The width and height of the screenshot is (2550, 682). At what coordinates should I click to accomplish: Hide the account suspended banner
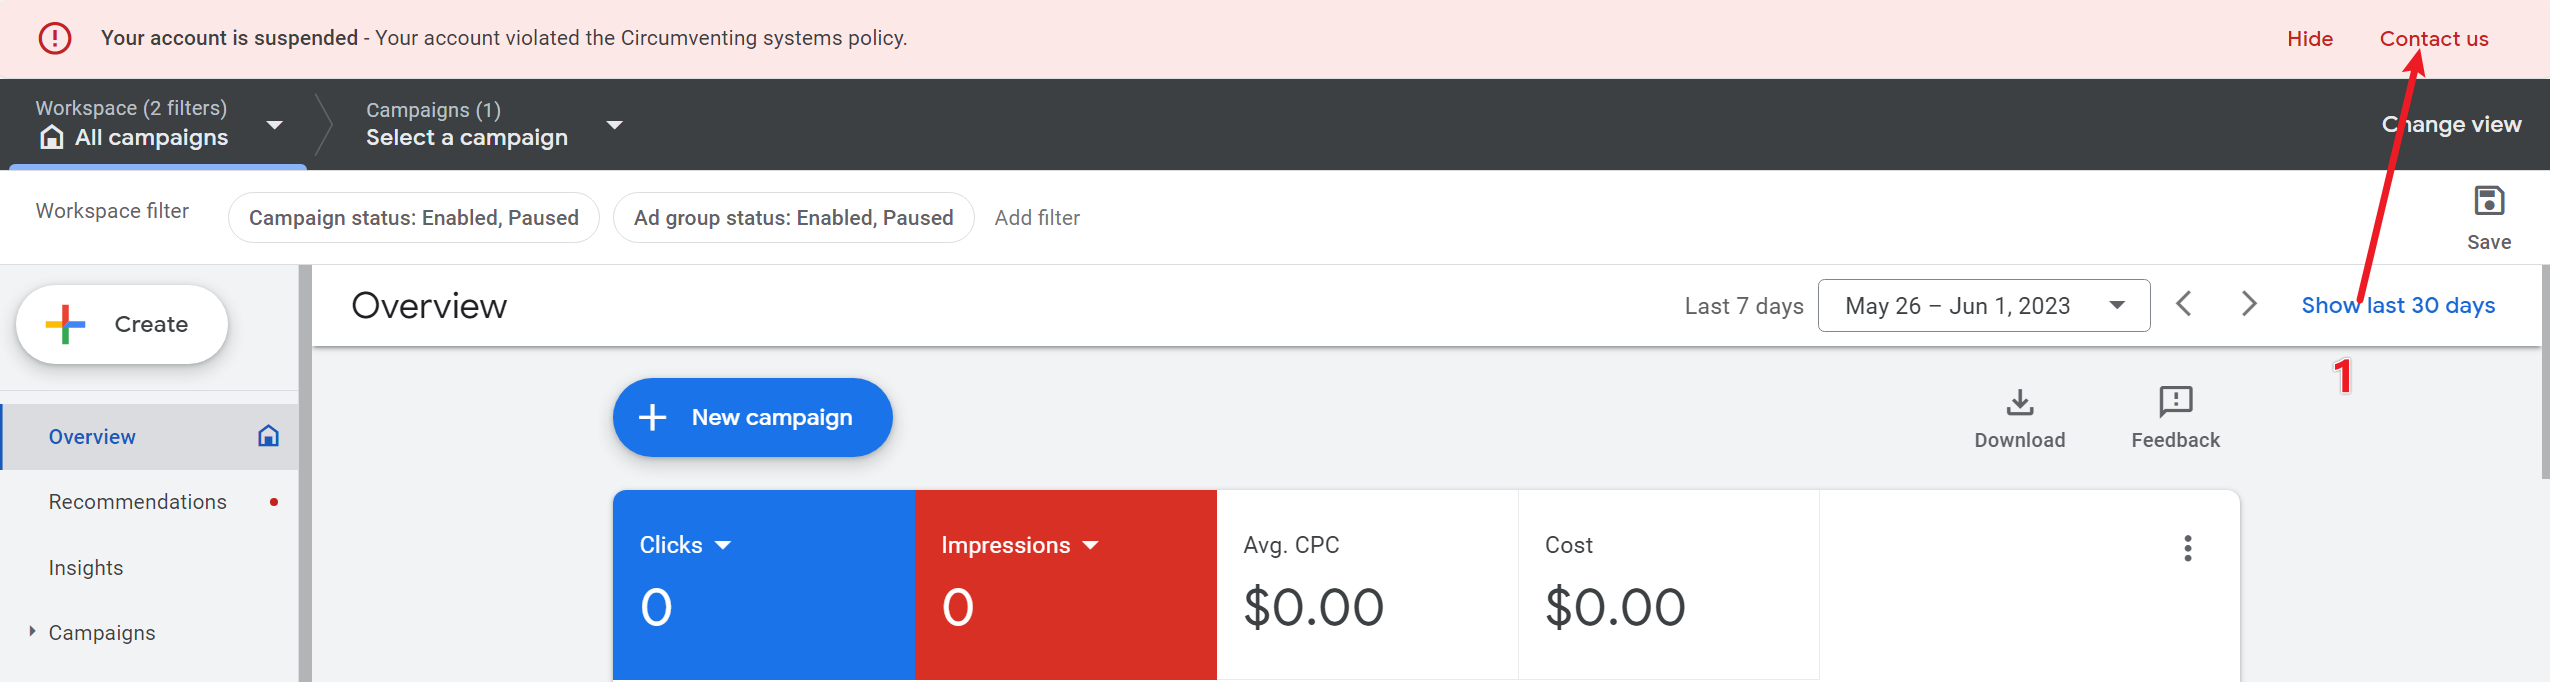pyautogui.click(x=2309, y=39)
